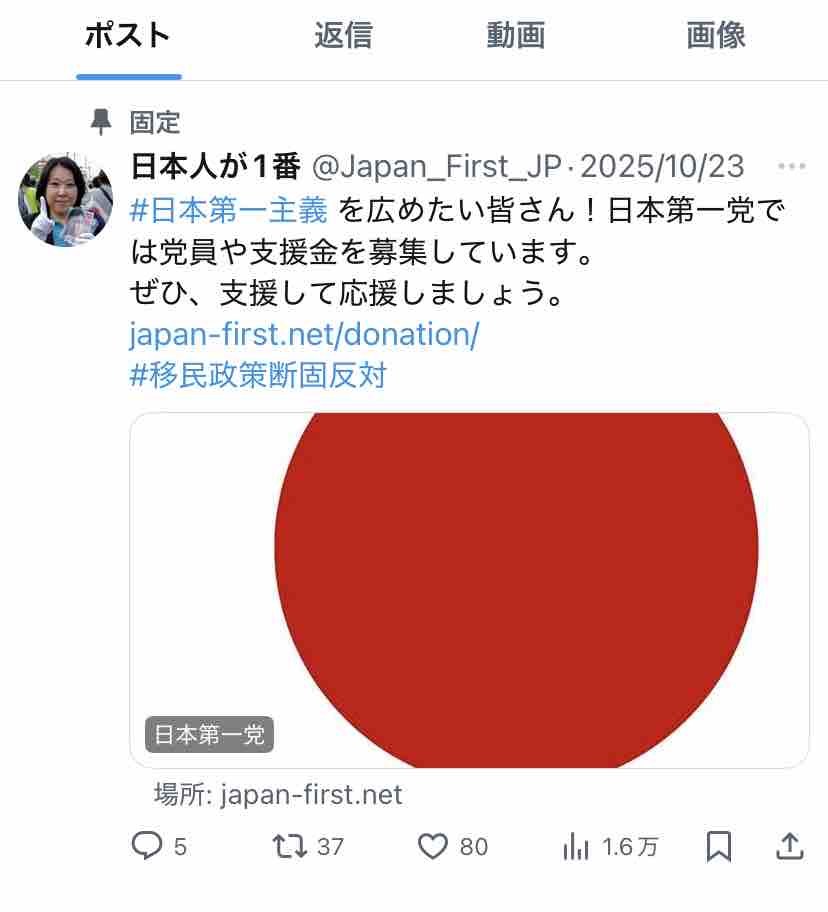The width and height of the screenshot is (828, 912).
Task: Open view analytics bar chart icon
Action: tap(576, 847)
